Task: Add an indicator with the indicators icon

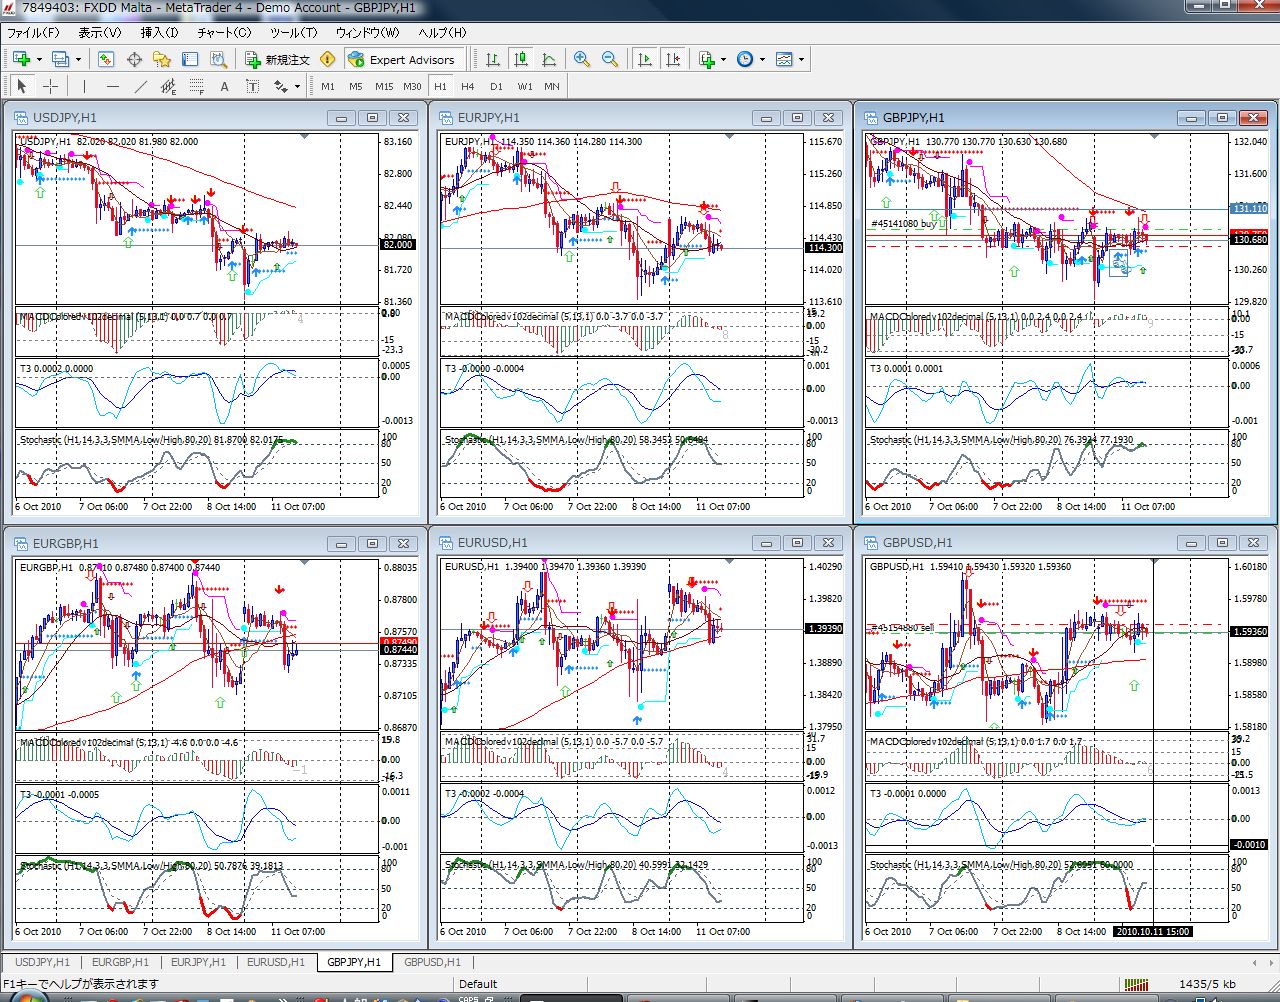Action: point(707,59)
